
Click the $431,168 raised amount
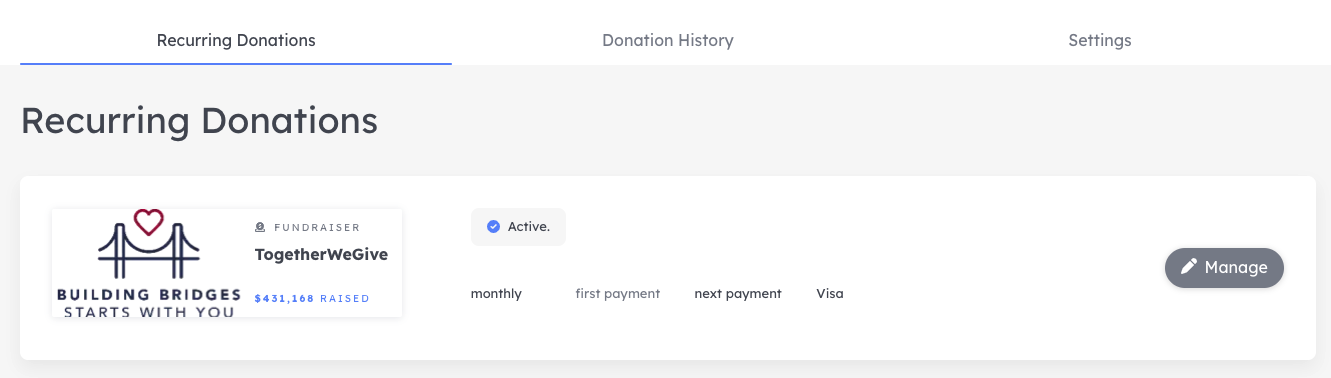[x=312, y=298]
